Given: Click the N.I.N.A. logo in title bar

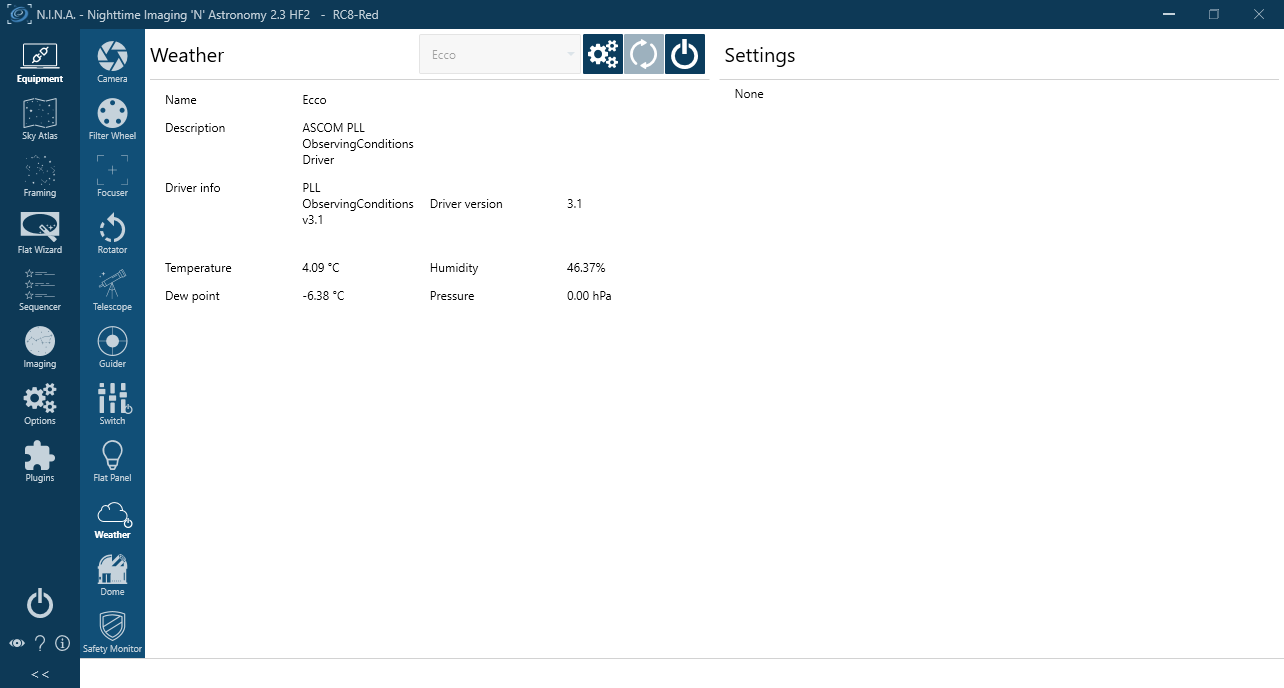Looking at the screenshot, I should [18, 14].
